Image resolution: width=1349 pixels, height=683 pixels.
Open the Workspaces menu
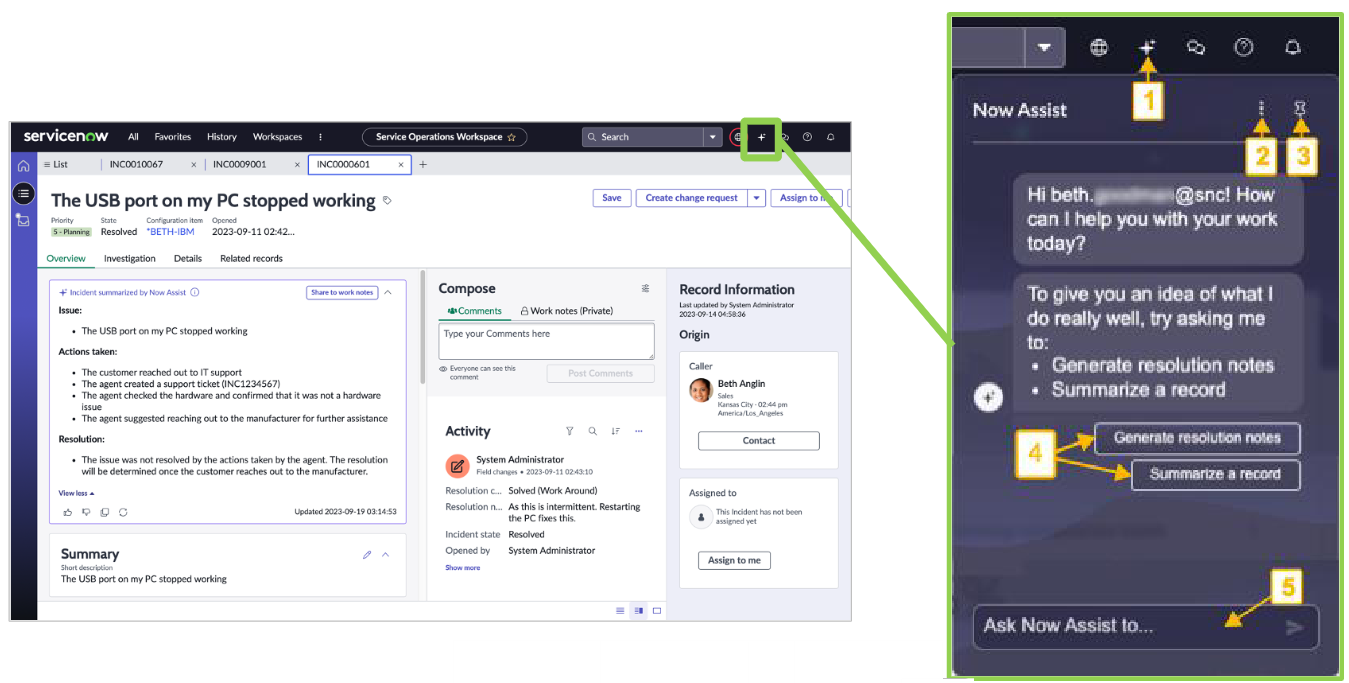[277, 137]
